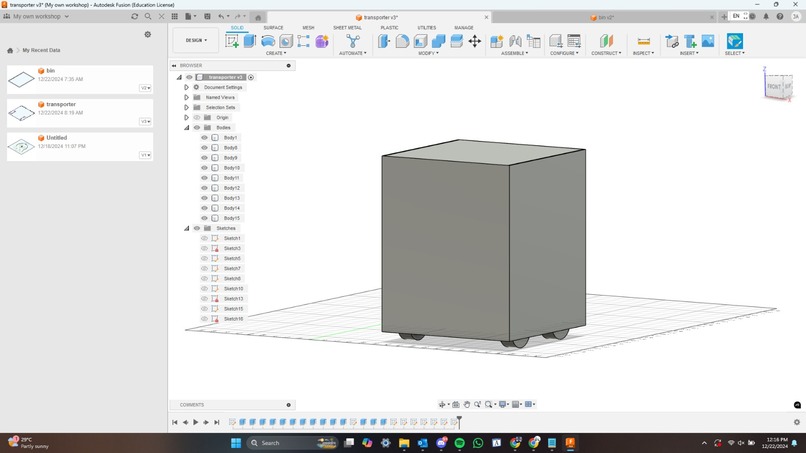Expand the Selection Sets node
This screenshot has height=453, width=806.
[187, 107]
